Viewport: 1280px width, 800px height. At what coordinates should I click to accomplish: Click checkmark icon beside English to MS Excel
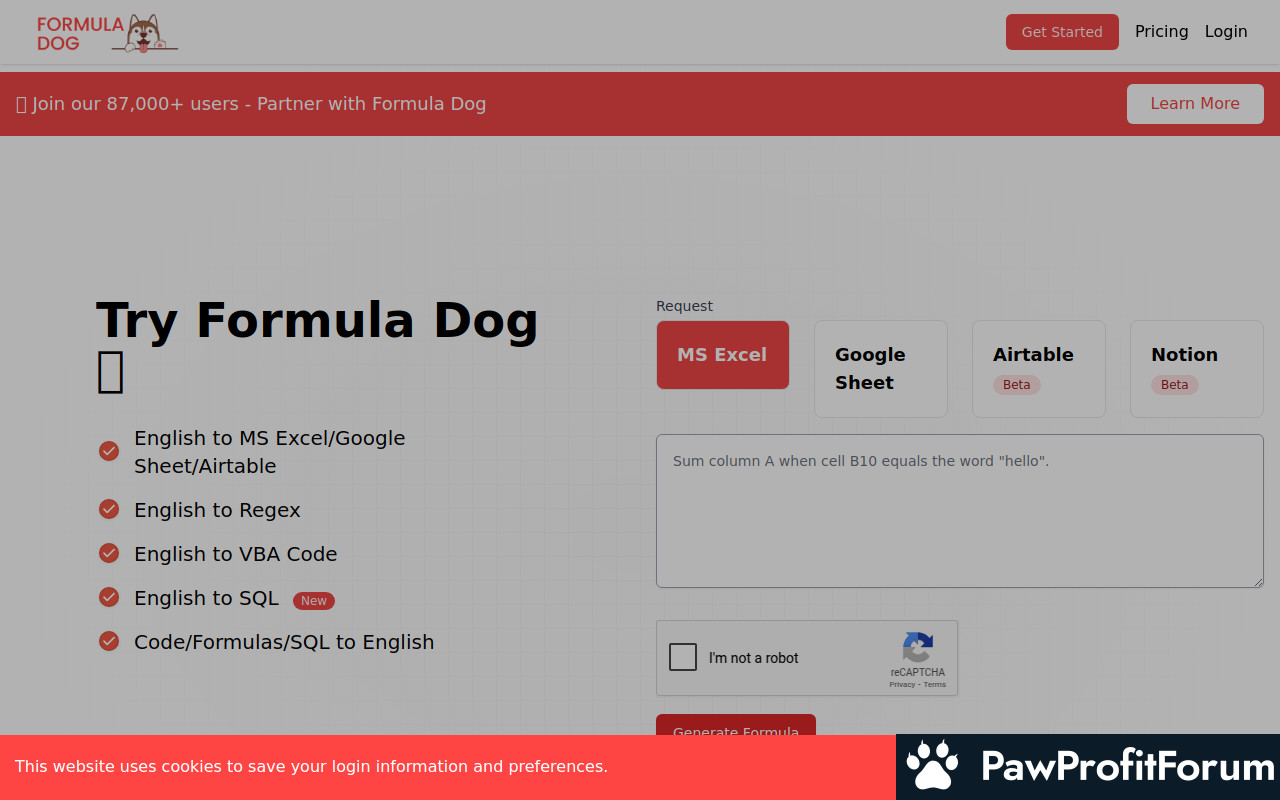click(109, 451)
